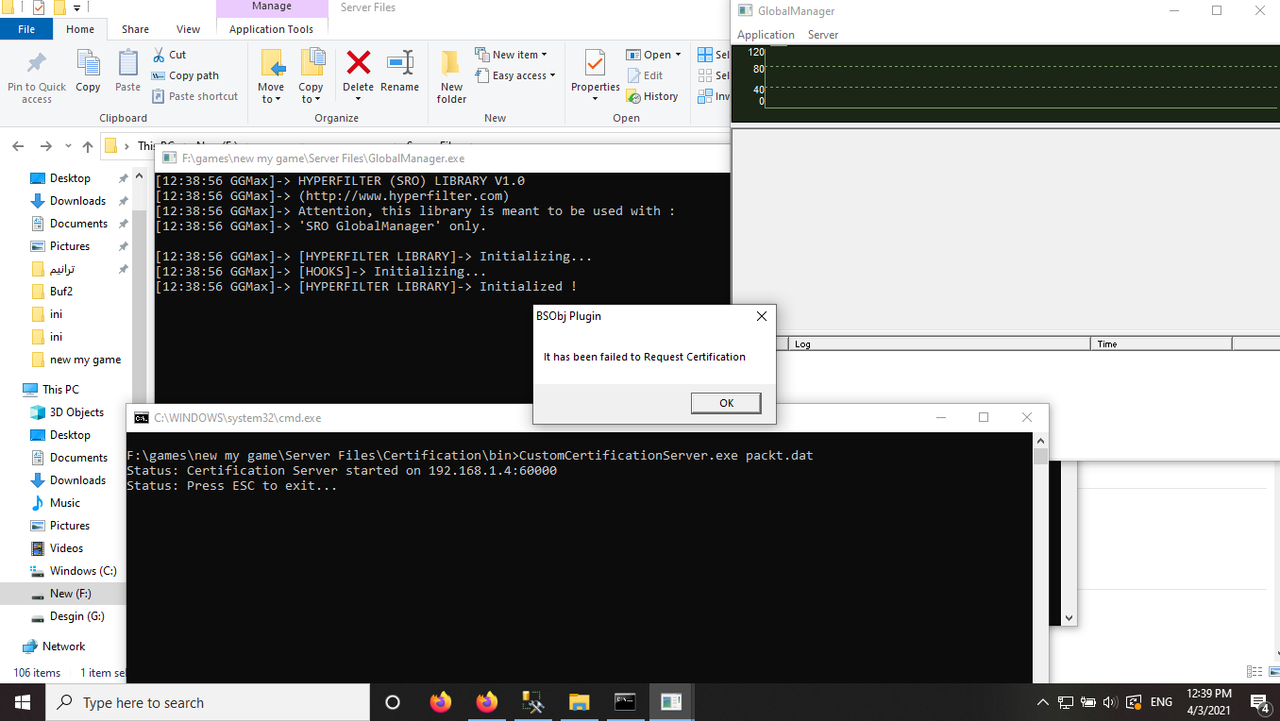
Task: Show hidden system tray icons chevron
Action: 1043,702
